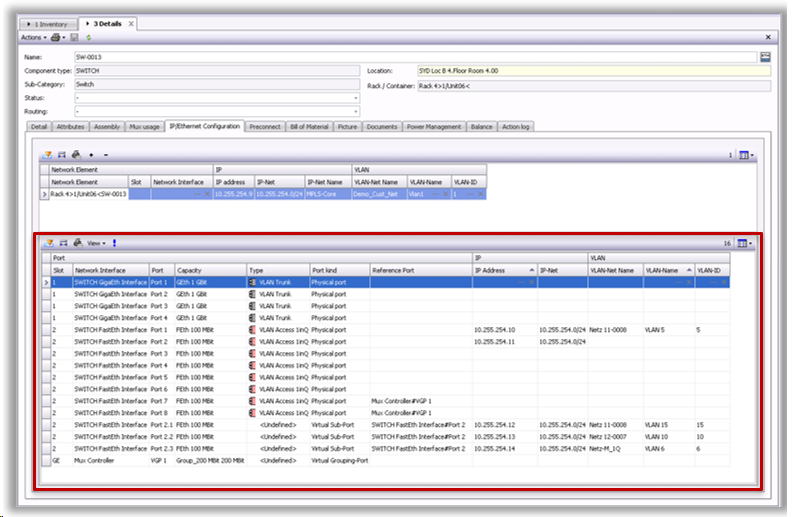This screenshot has width=792, height=517.
Task: Clear VLAN-ID X in selected port row
Action: (x=724, y=282)
